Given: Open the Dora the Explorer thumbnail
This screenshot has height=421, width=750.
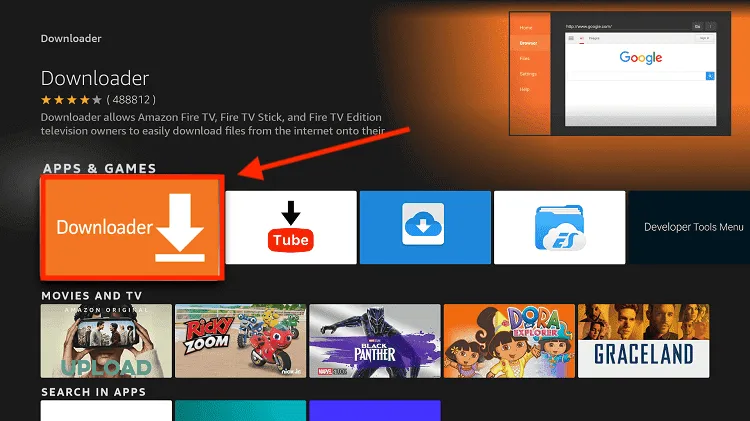Looking at the screenshot, I should point(509,341).
